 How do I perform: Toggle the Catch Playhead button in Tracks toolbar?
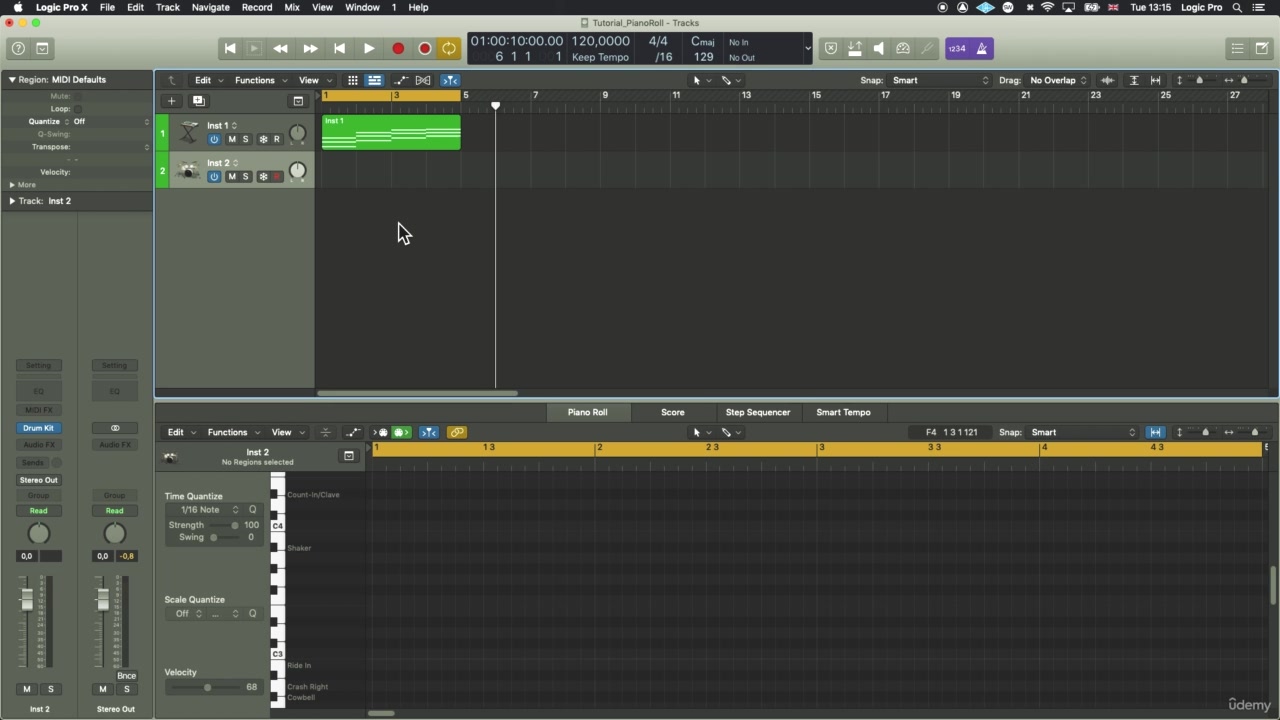(450, 80)
